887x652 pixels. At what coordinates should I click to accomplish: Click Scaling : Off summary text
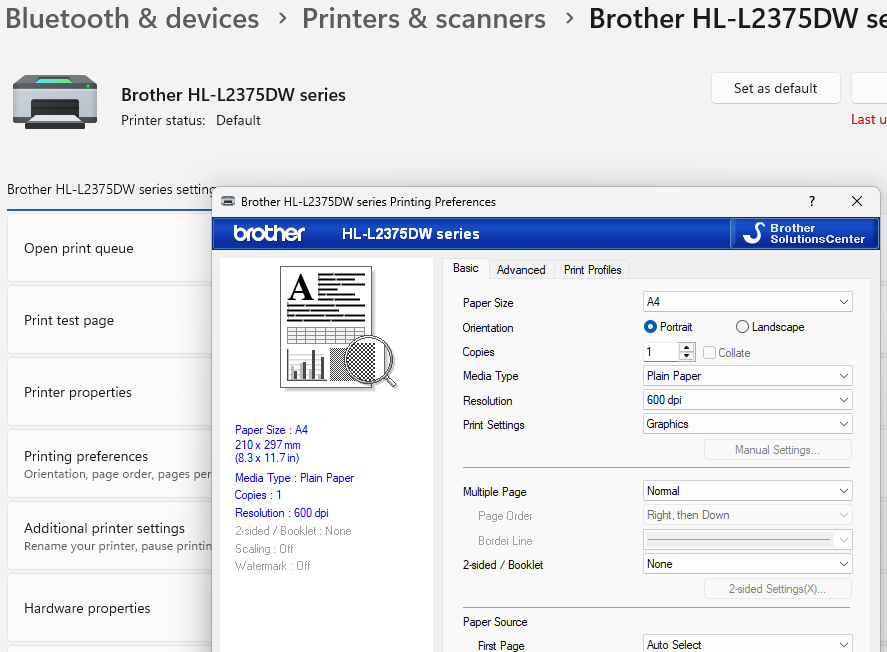tap(264, 549)
